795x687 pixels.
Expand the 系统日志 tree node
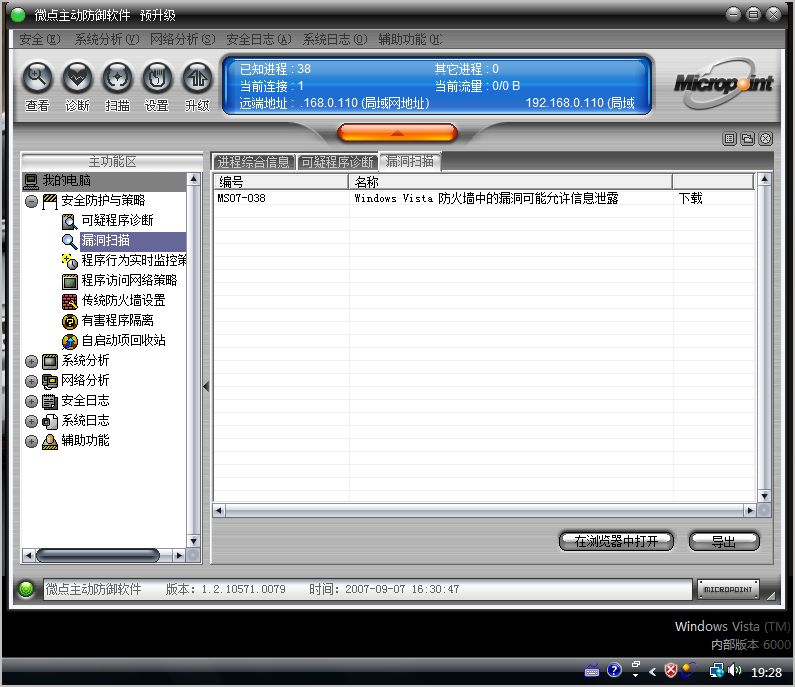(x=31, y=421)
